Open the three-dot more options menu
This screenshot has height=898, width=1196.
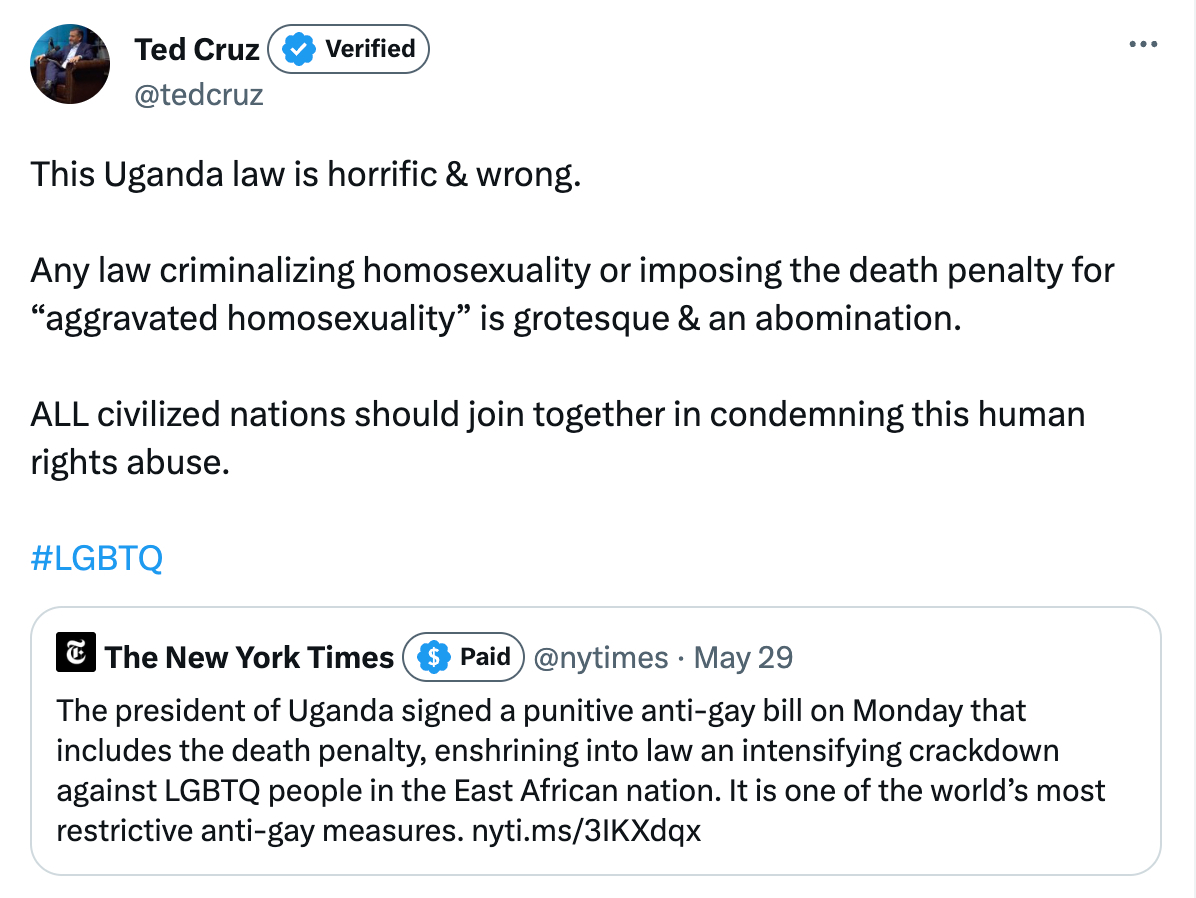click(1142, 45)
